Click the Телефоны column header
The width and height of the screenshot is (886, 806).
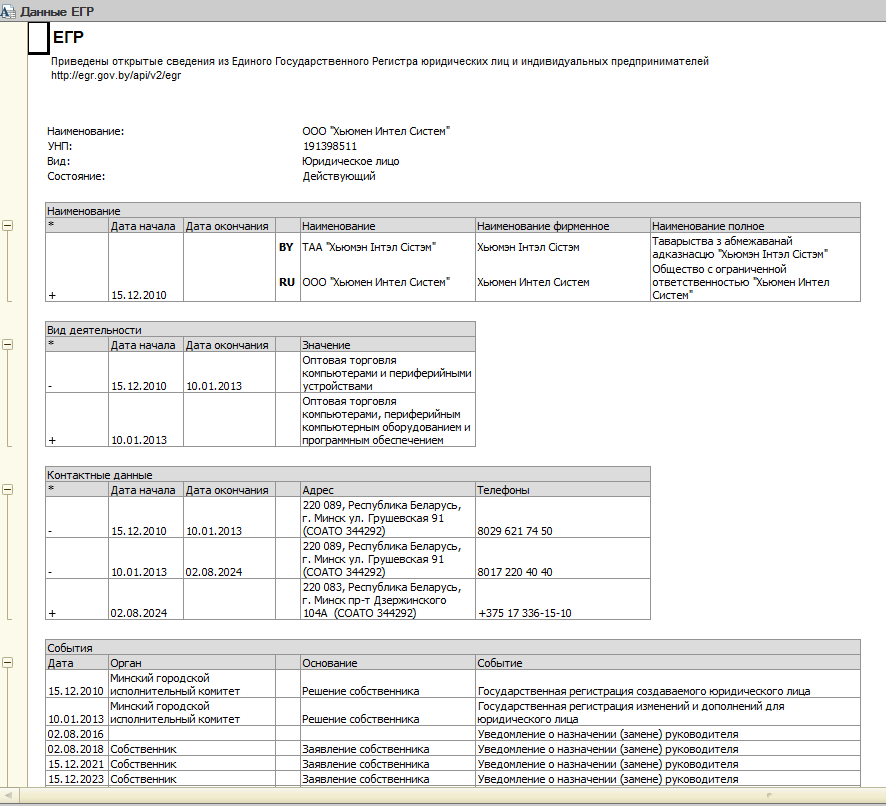tap(503, 490)
